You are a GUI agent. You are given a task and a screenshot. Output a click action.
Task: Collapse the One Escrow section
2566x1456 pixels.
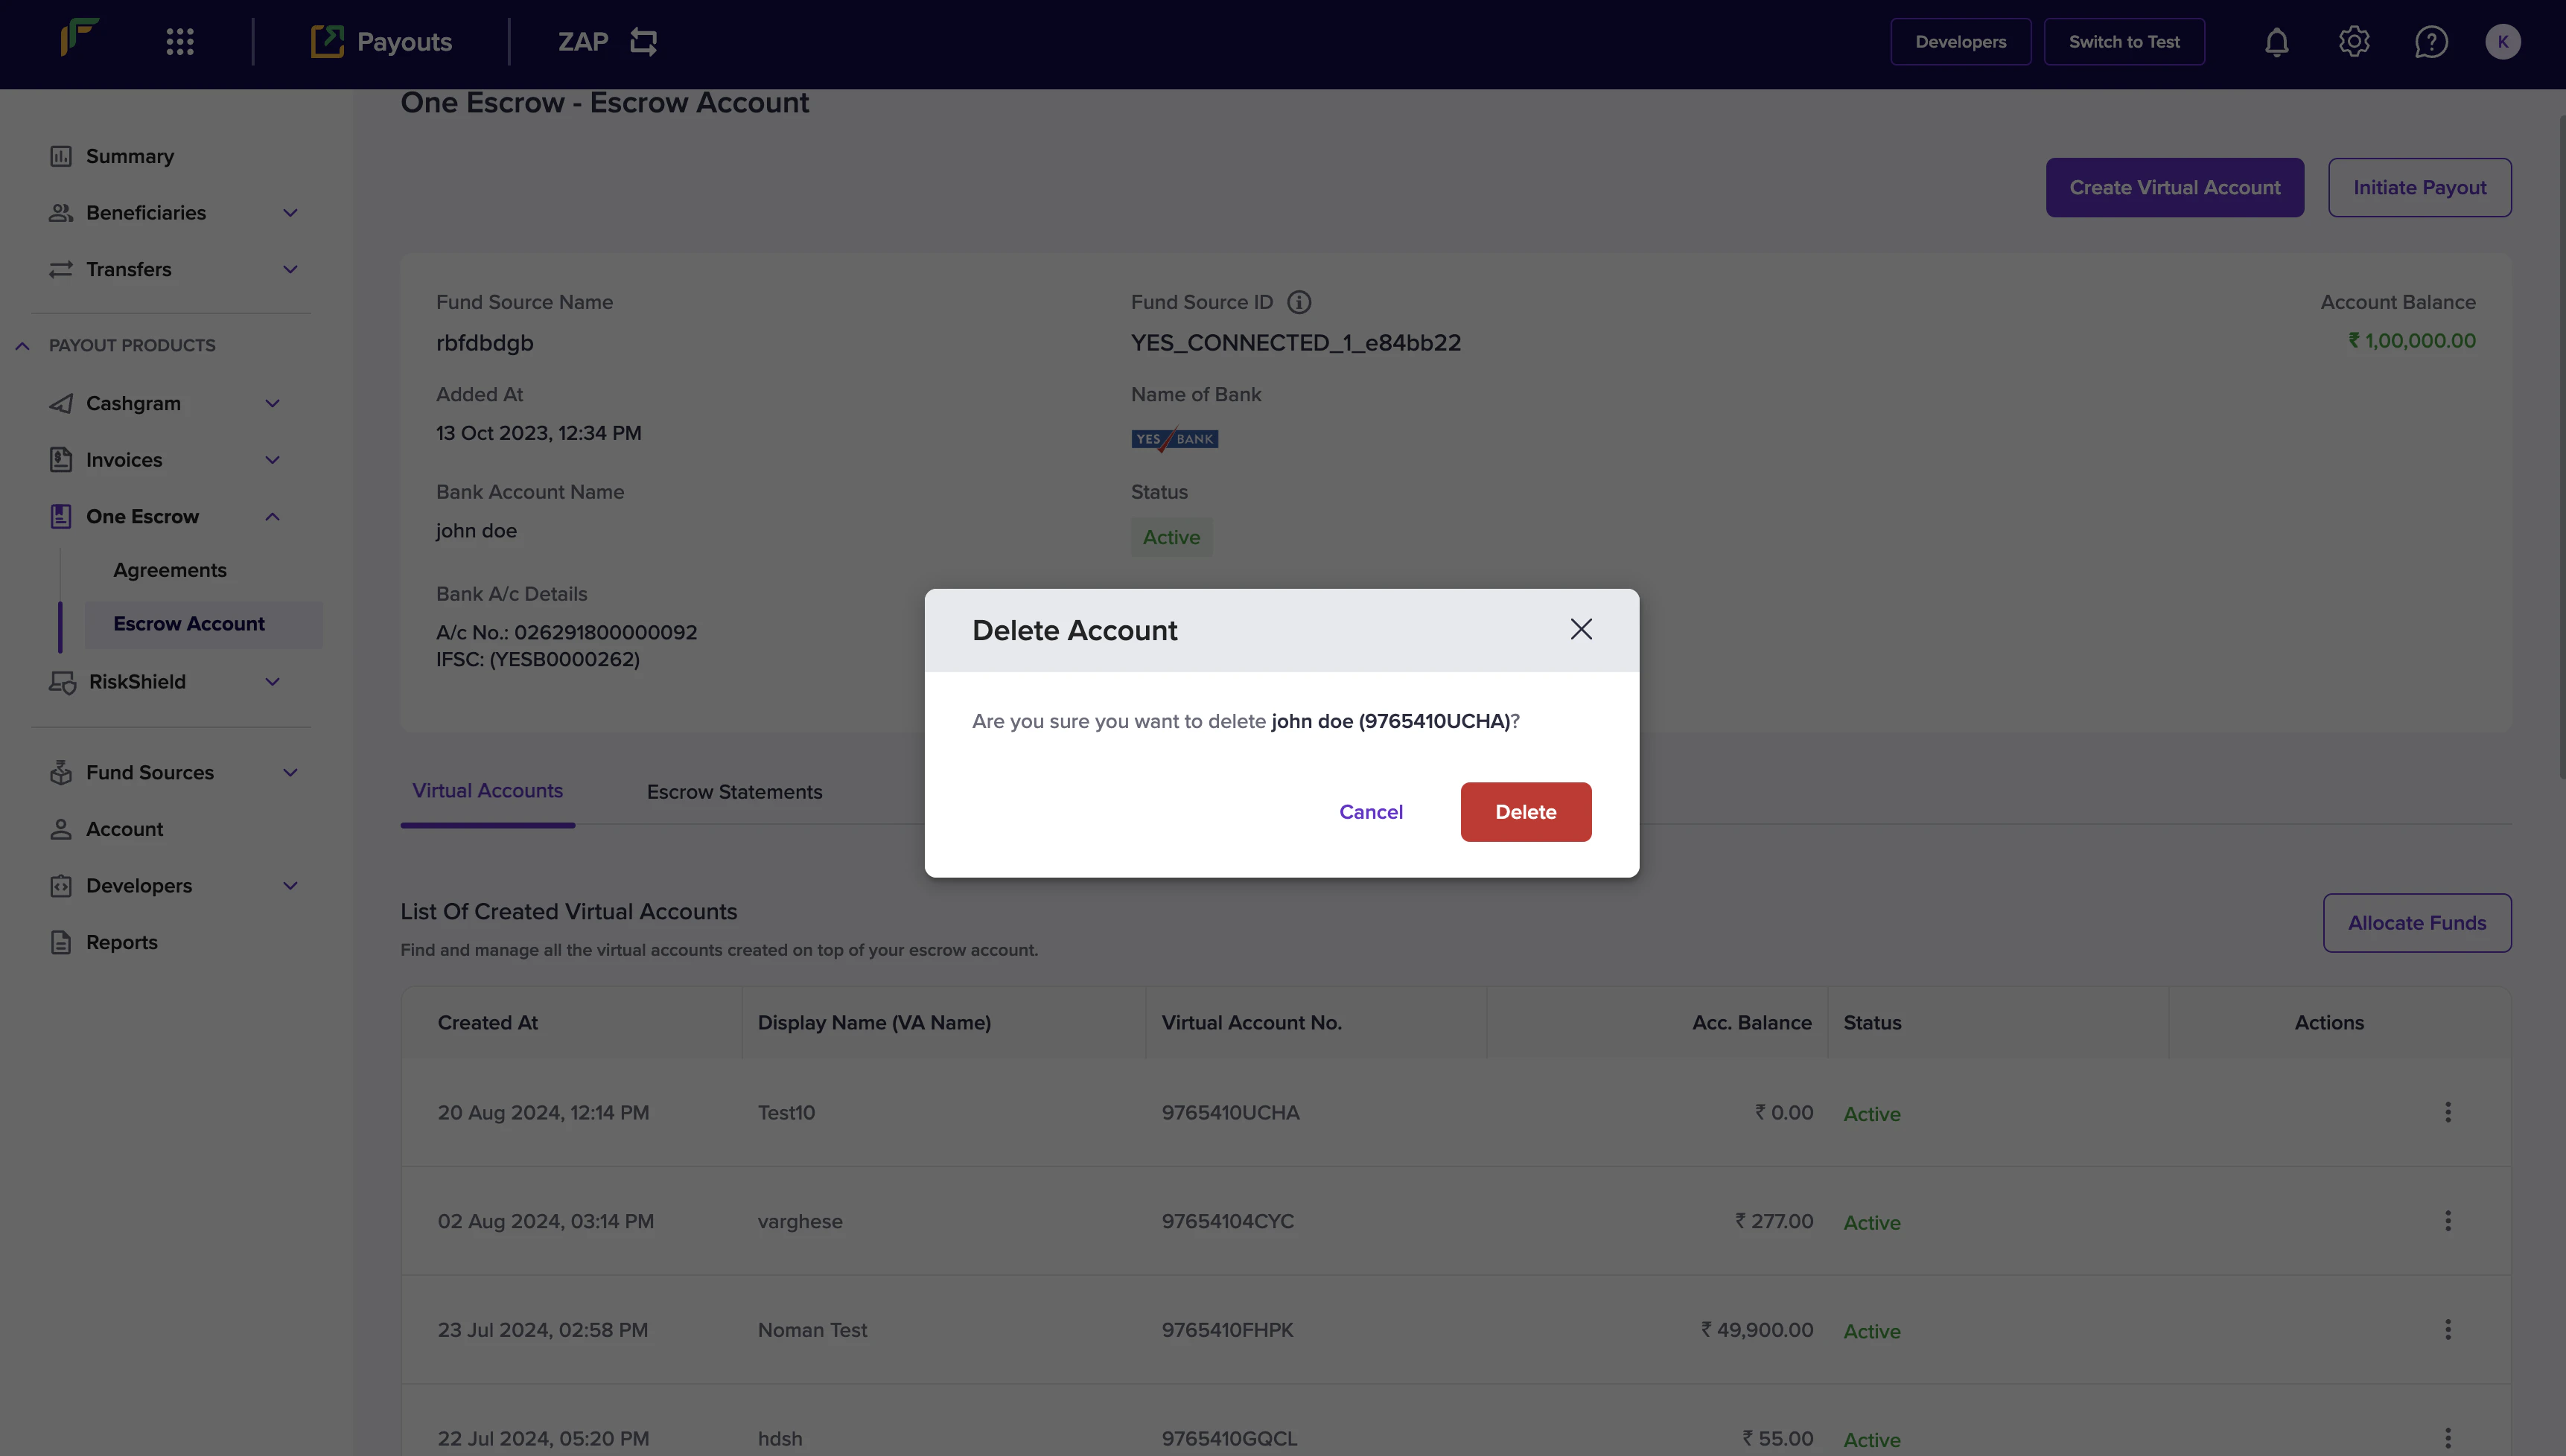(x=272, y=517)
